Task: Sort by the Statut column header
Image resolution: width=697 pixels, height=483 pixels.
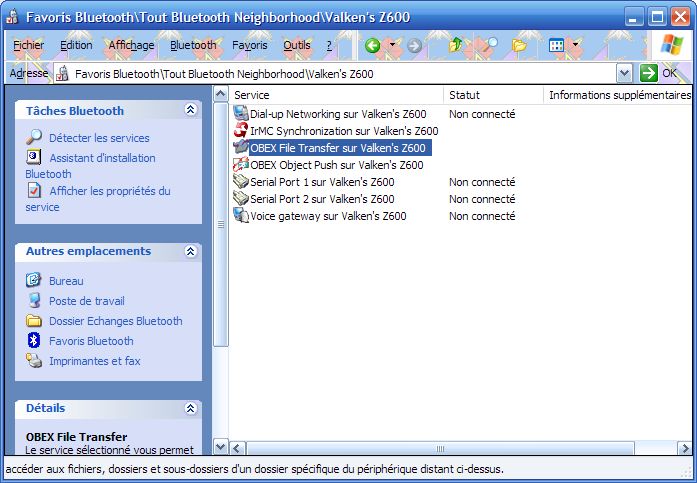Action: 493,95
